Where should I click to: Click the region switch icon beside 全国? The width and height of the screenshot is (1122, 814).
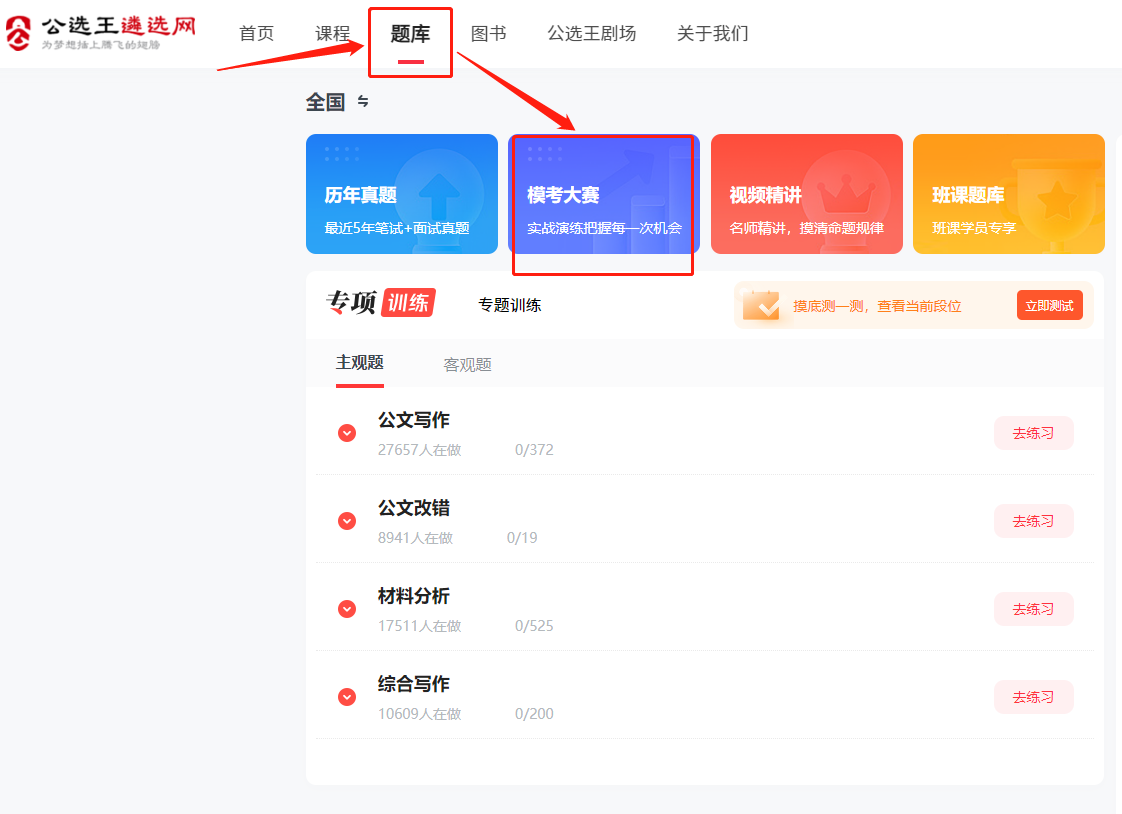[363, 102]
